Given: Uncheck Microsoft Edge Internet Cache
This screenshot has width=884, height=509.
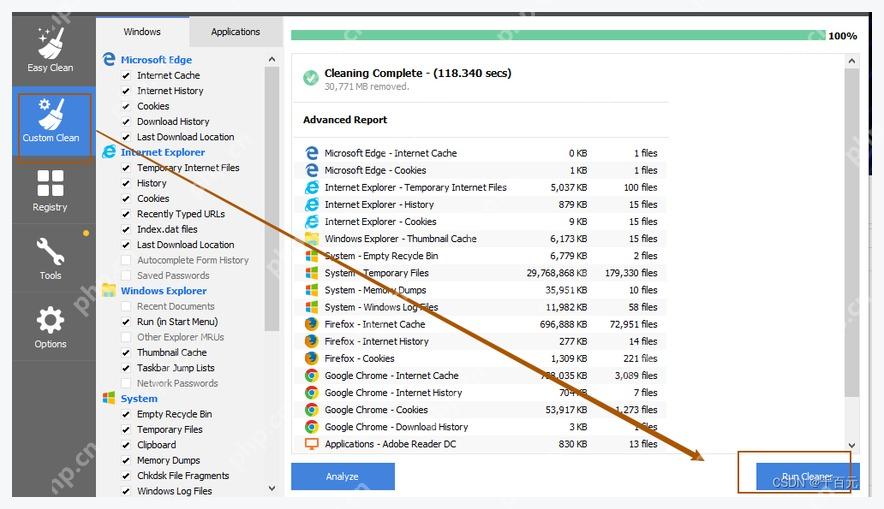Looking at the screenshot, I should (126, 75).
